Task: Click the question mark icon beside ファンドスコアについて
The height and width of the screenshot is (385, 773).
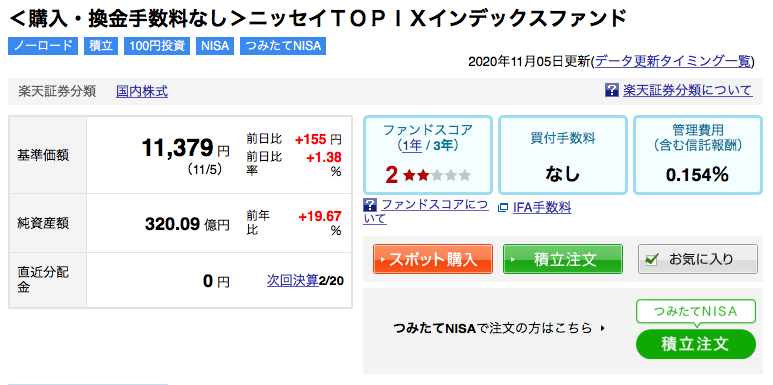Action: (370, 205)
